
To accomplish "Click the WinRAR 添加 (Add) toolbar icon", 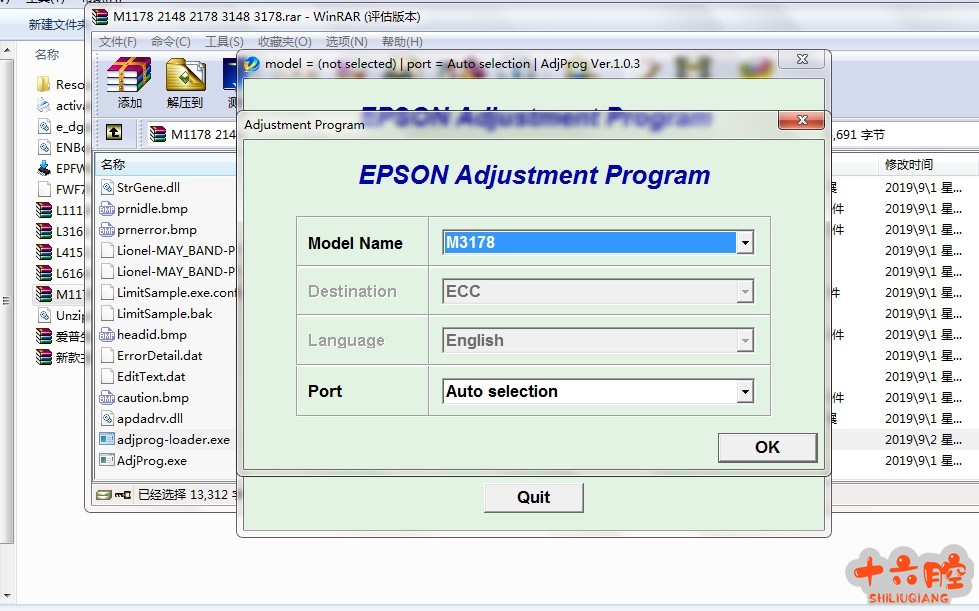I will [x=129, y=82].
